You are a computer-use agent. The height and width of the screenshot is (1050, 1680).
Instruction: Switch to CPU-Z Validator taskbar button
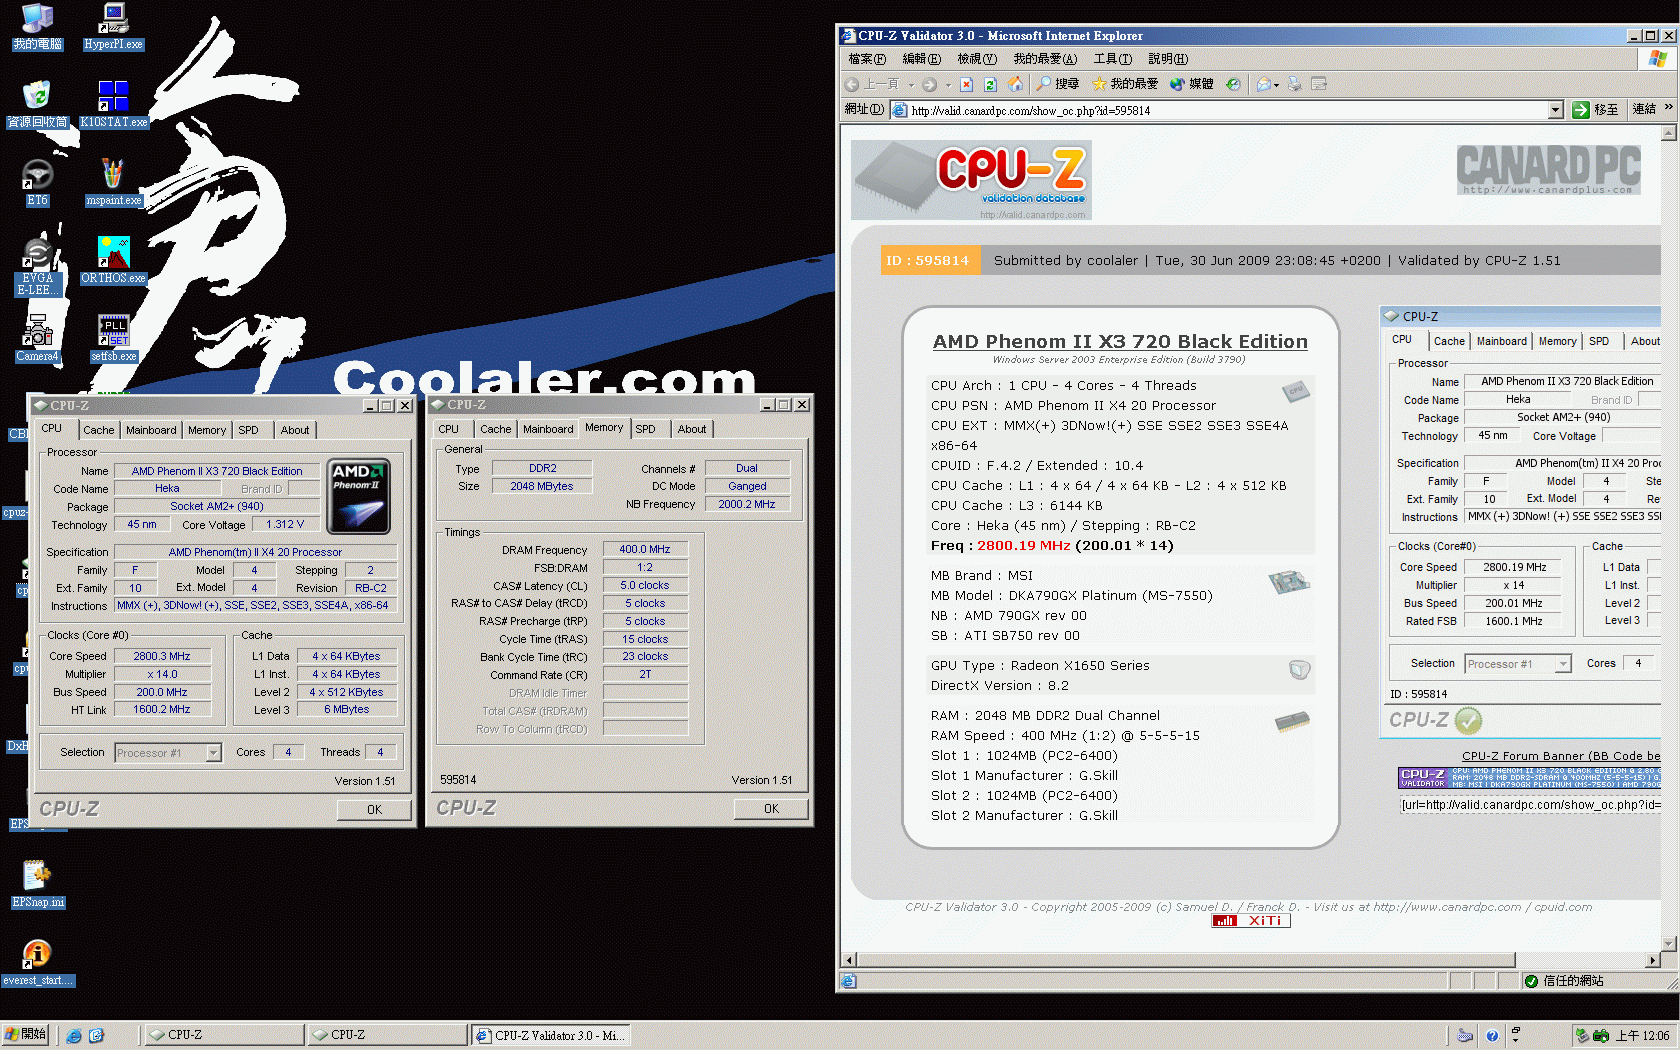click(x=549, y=1036)
